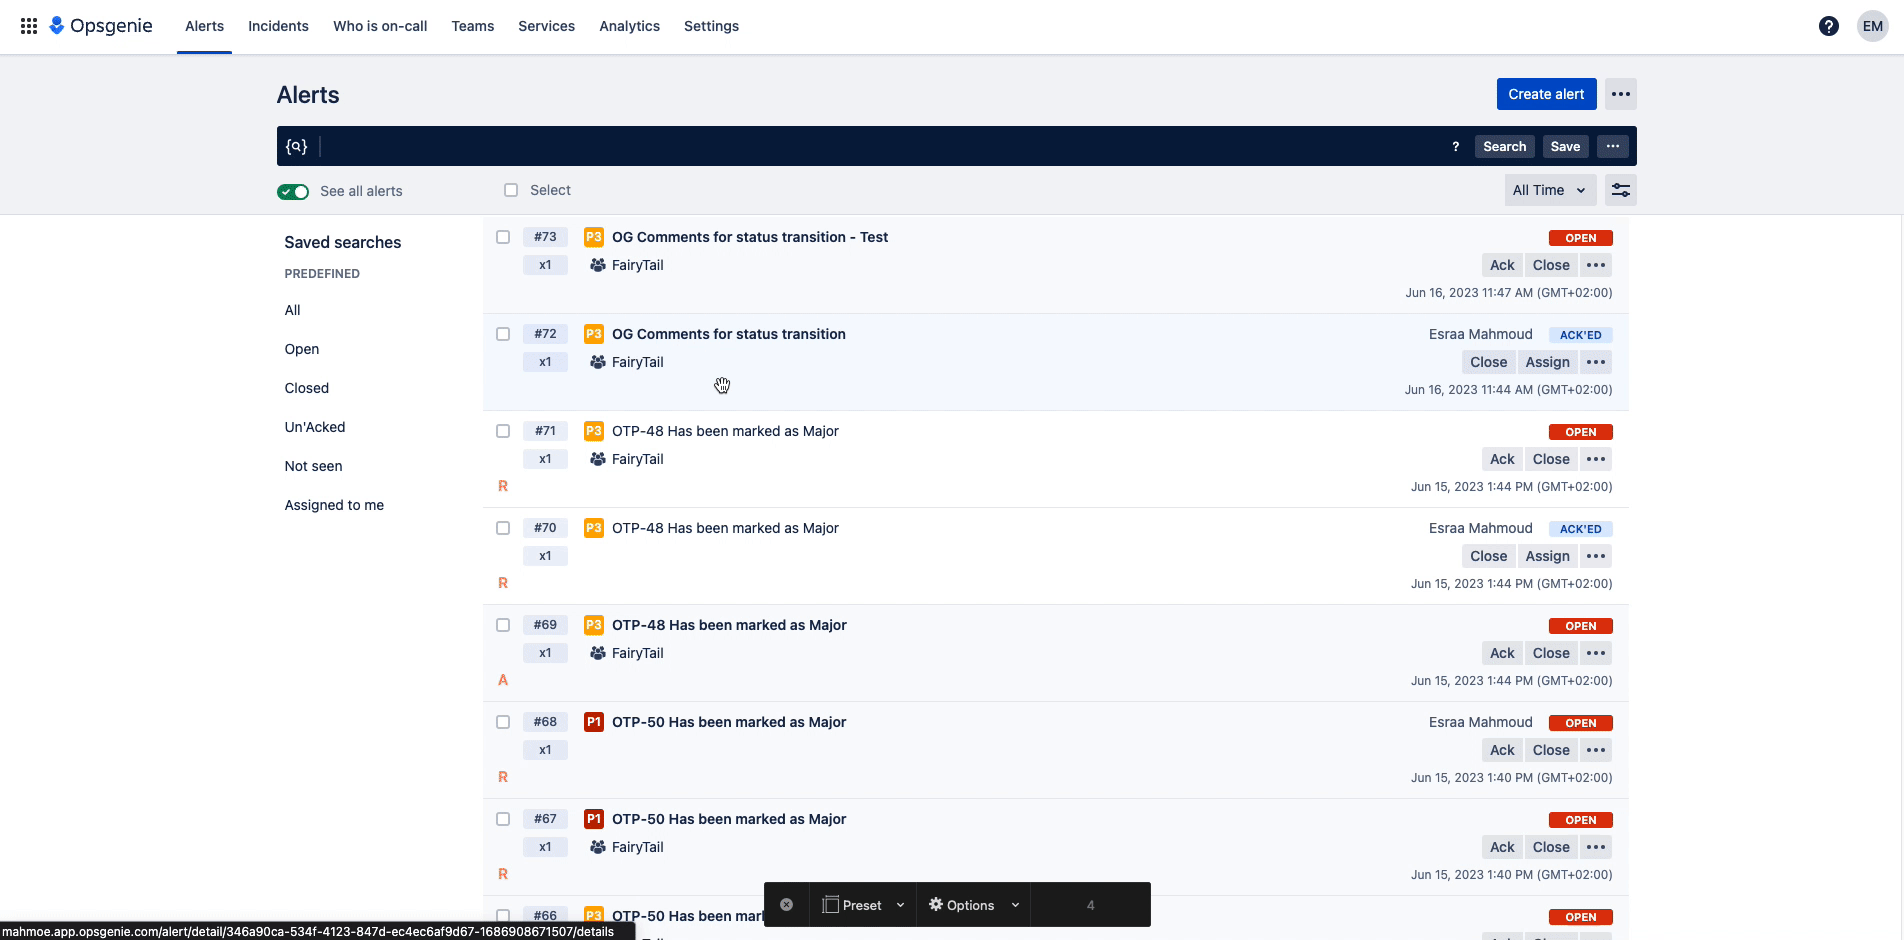Screen dimensions: 1904x940
Task: Open the Analytics tab
Action: pos(629,26)
